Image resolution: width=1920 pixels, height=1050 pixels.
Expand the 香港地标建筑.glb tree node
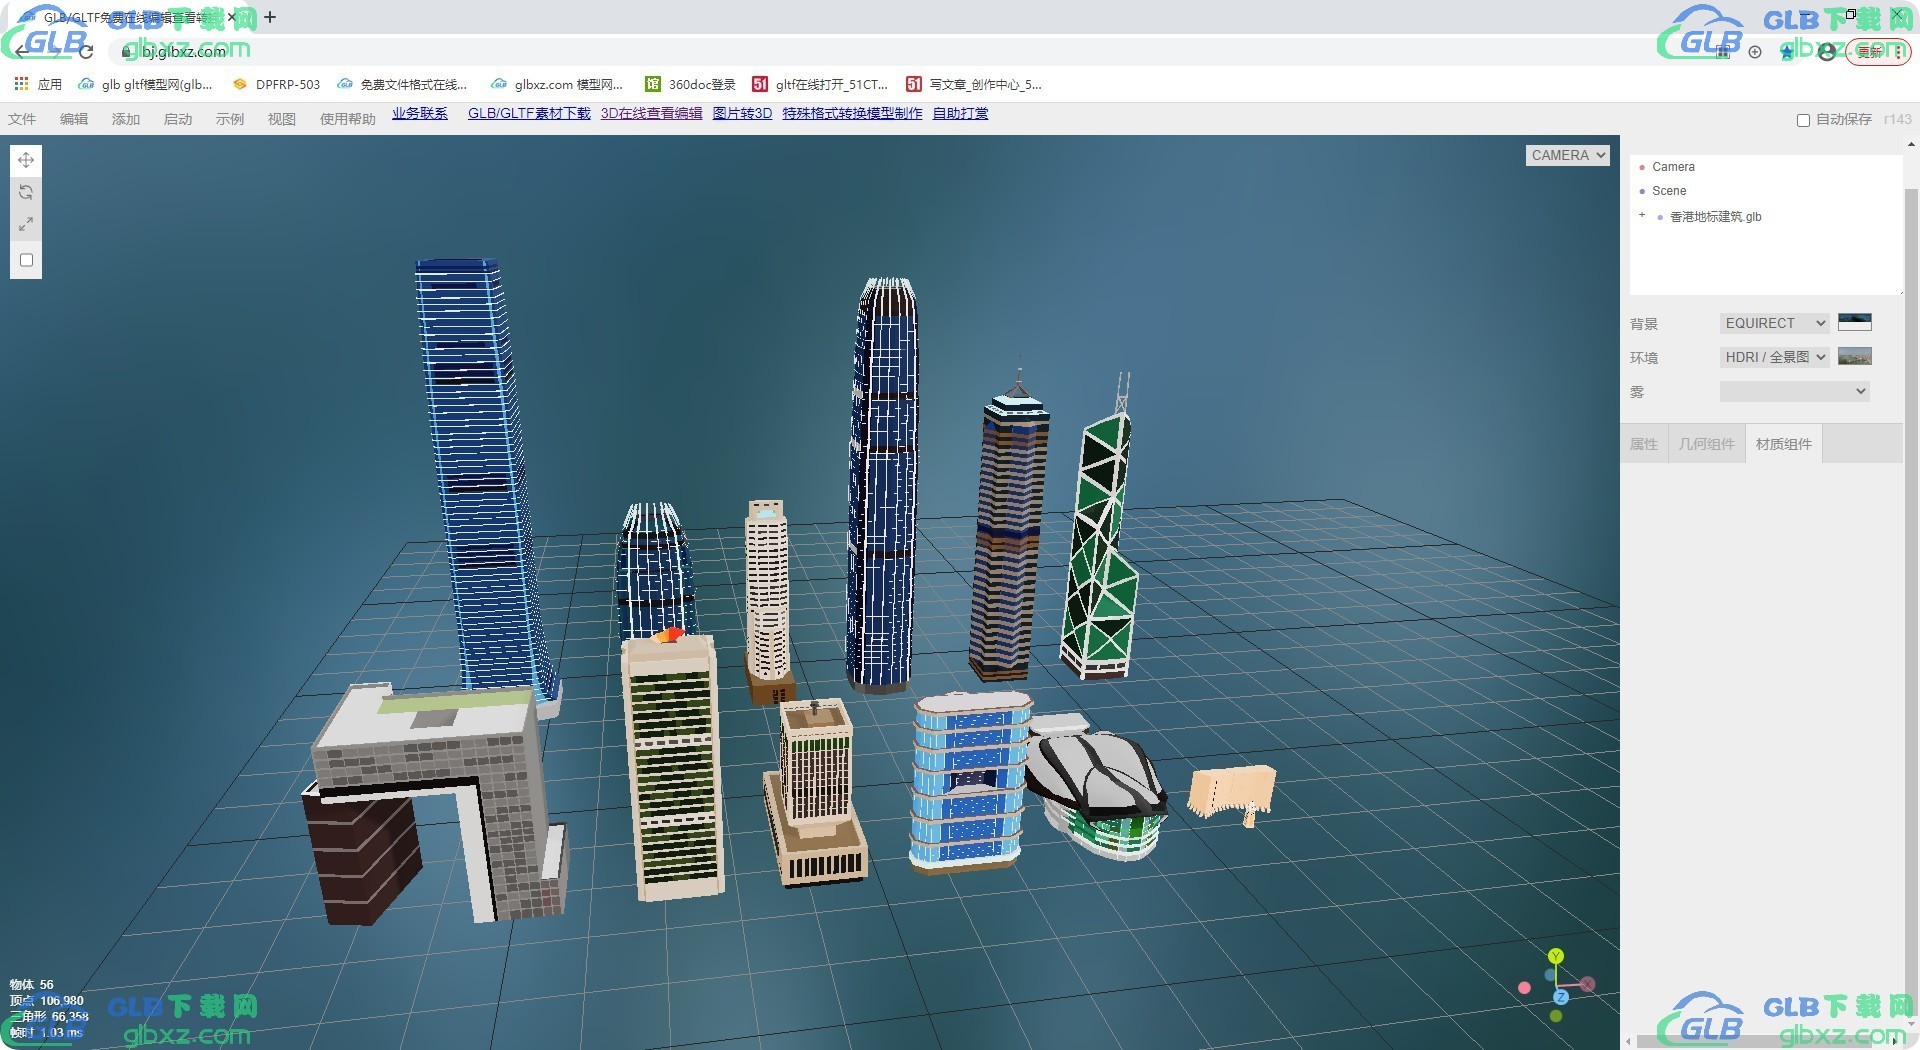pos(1642,216)
